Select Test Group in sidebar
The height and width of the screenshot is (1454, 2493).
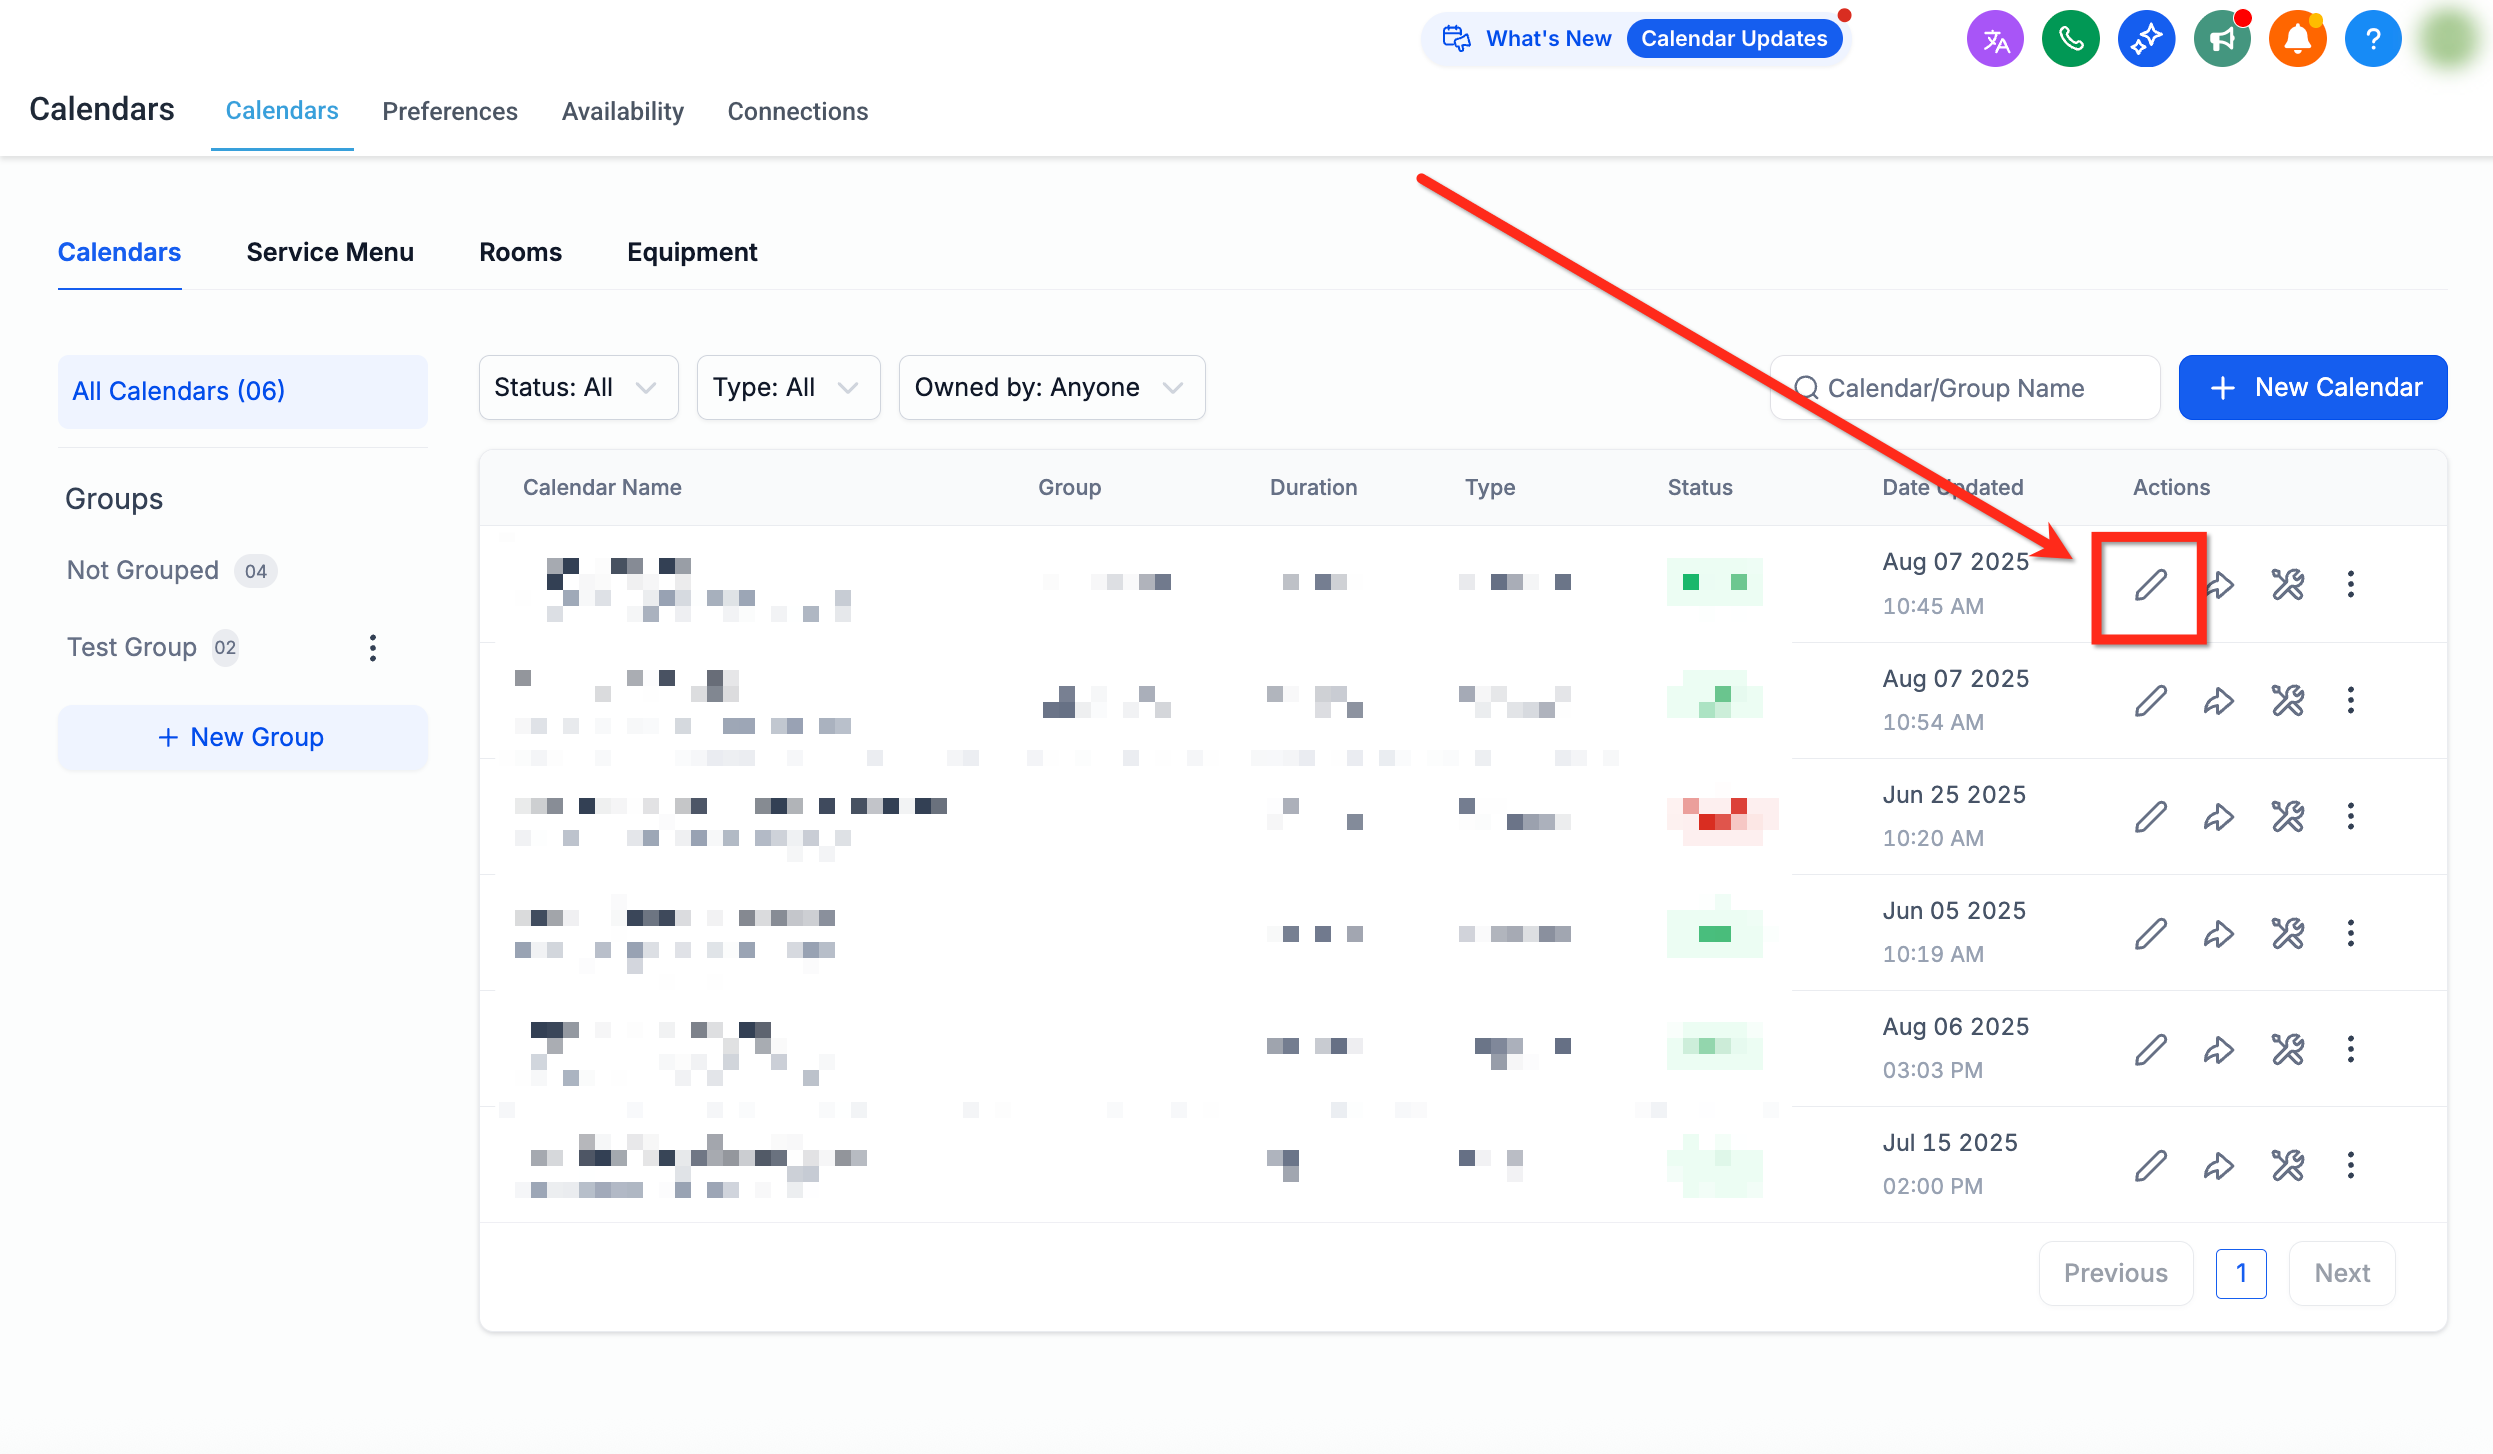tap(152, 647)
